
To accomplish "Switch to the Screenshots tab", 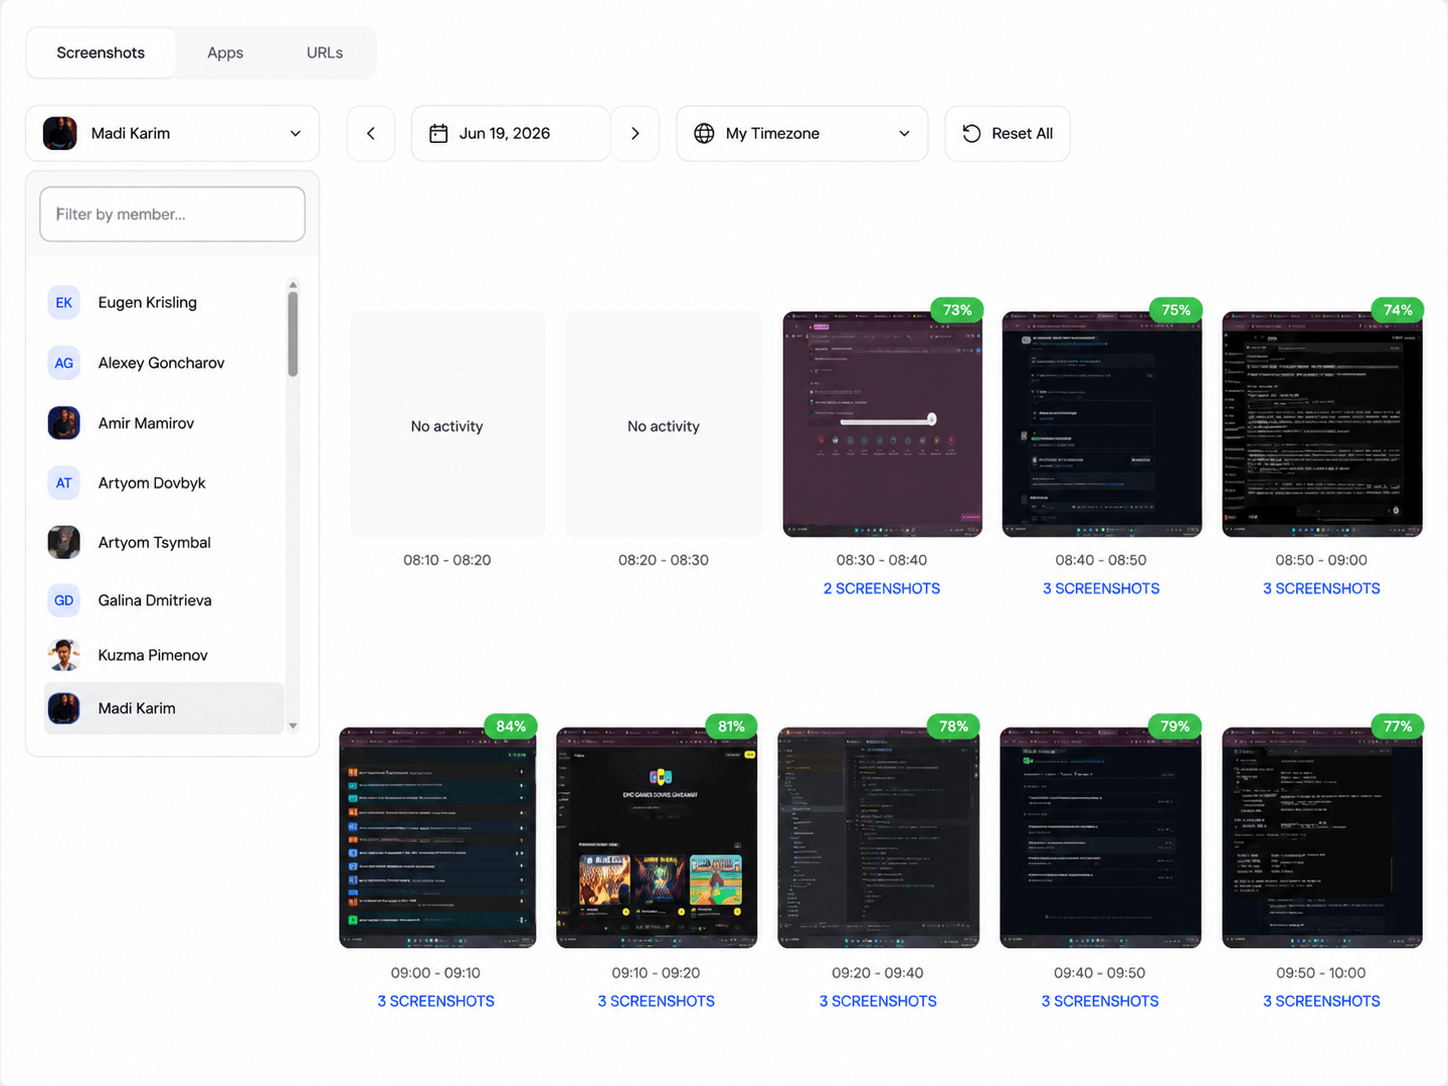I will tap(101, 53).
